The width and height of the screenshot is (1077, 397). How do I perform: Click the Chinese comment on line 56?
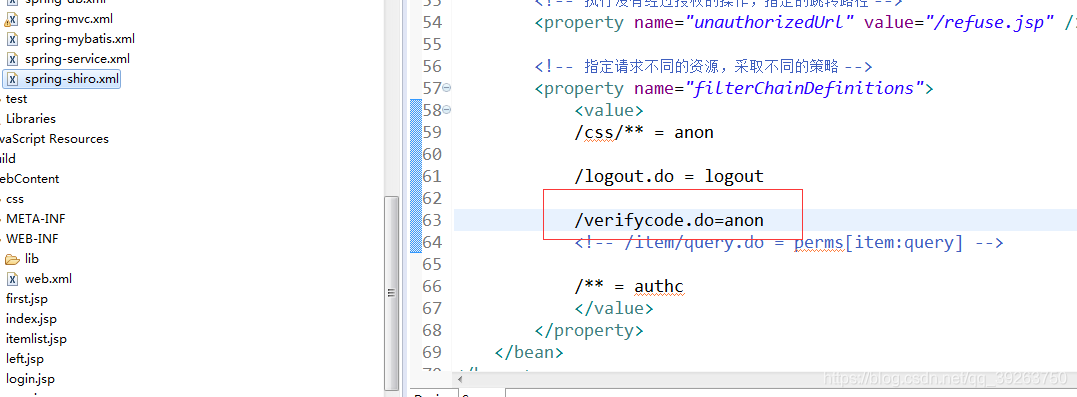coord(703,66)
